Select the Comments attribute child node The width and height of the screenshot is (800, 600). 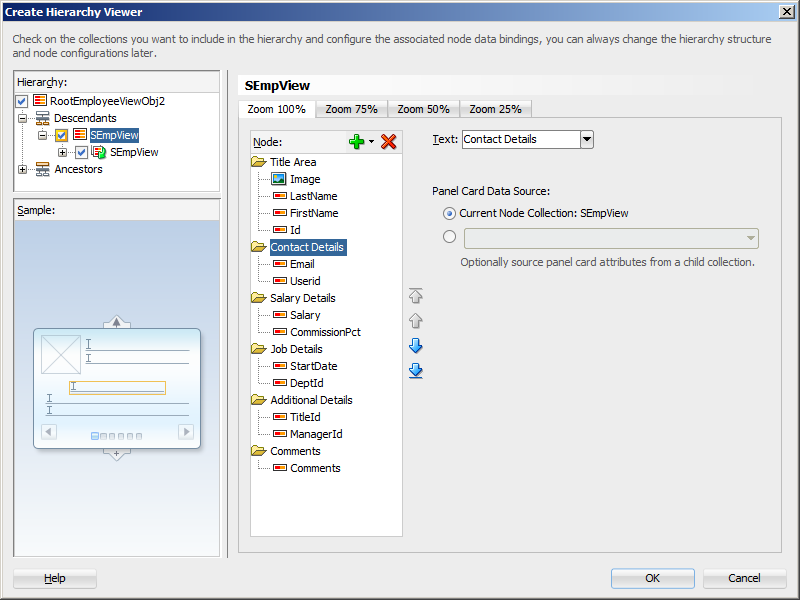[315, 468]
